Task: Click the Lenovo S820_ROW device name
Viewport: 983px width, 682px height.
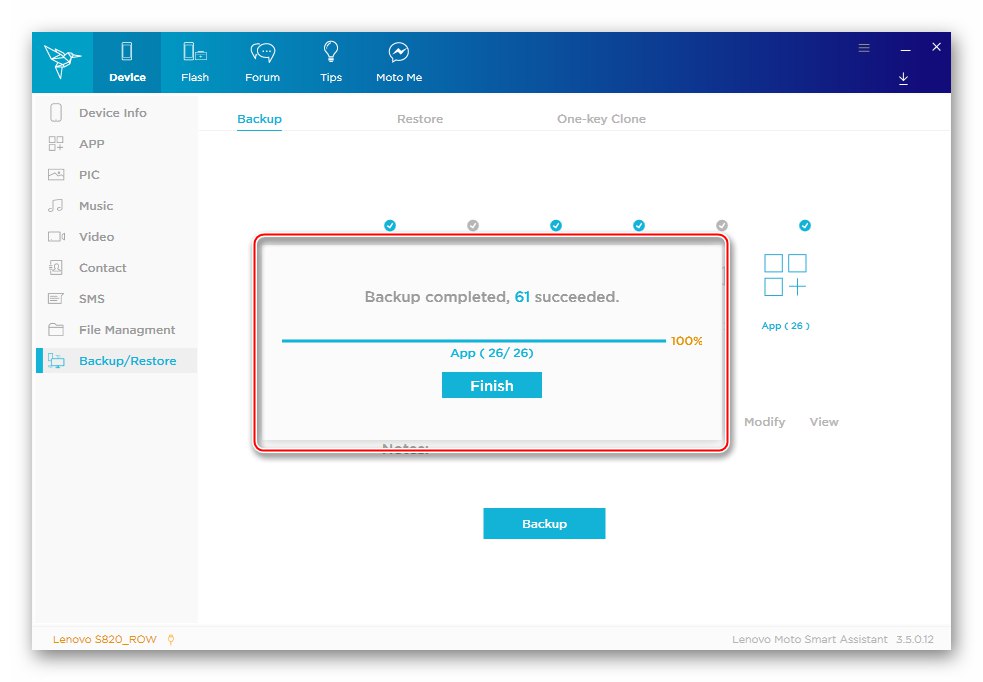Action: [105, 639]
